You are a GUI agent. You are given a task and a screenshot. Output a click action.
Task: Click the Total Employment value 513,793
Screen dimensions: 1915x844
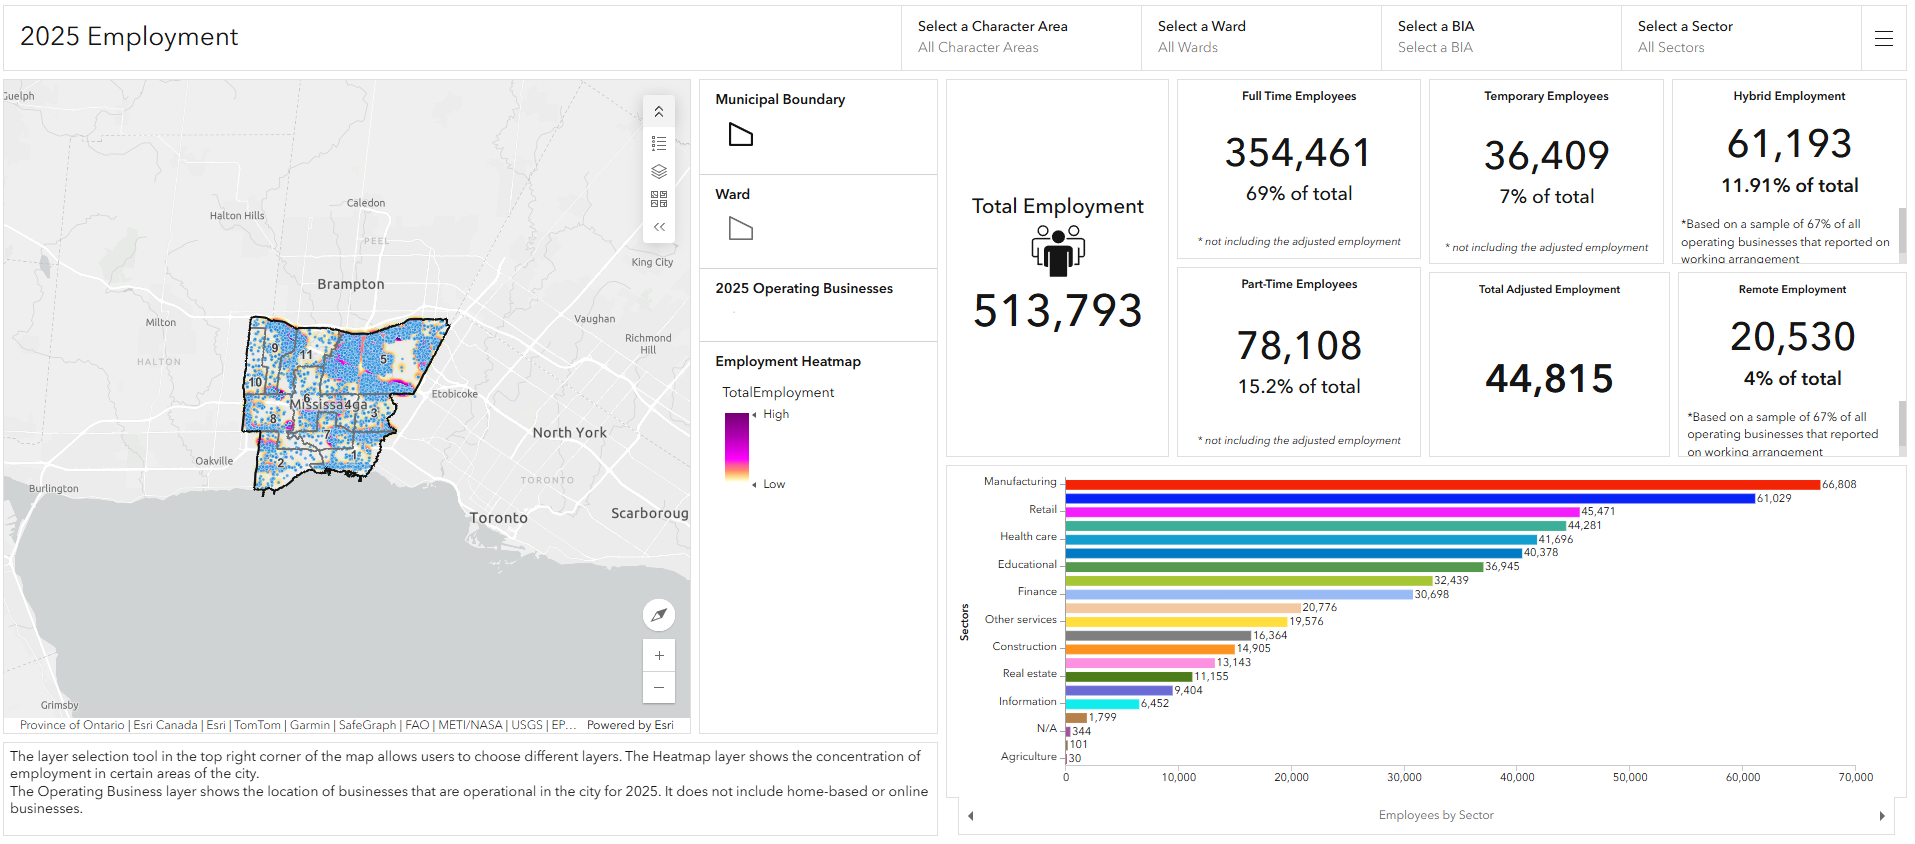[1058, 311]
